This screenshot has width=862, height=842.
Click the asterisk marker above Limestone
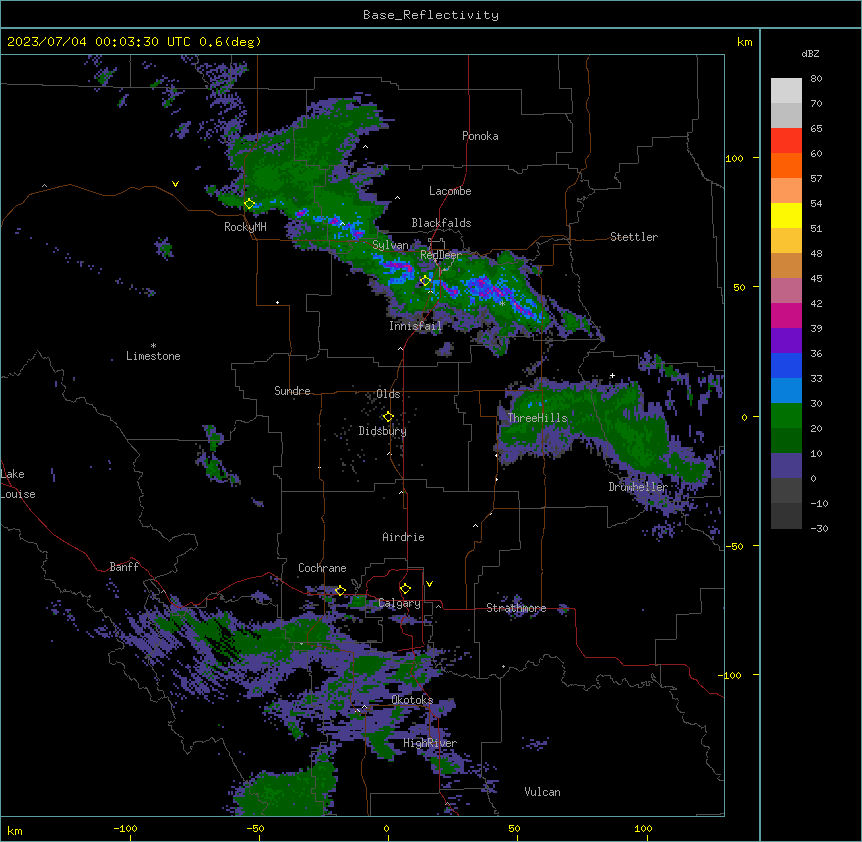pyautogui.click(x=153, y=346)
